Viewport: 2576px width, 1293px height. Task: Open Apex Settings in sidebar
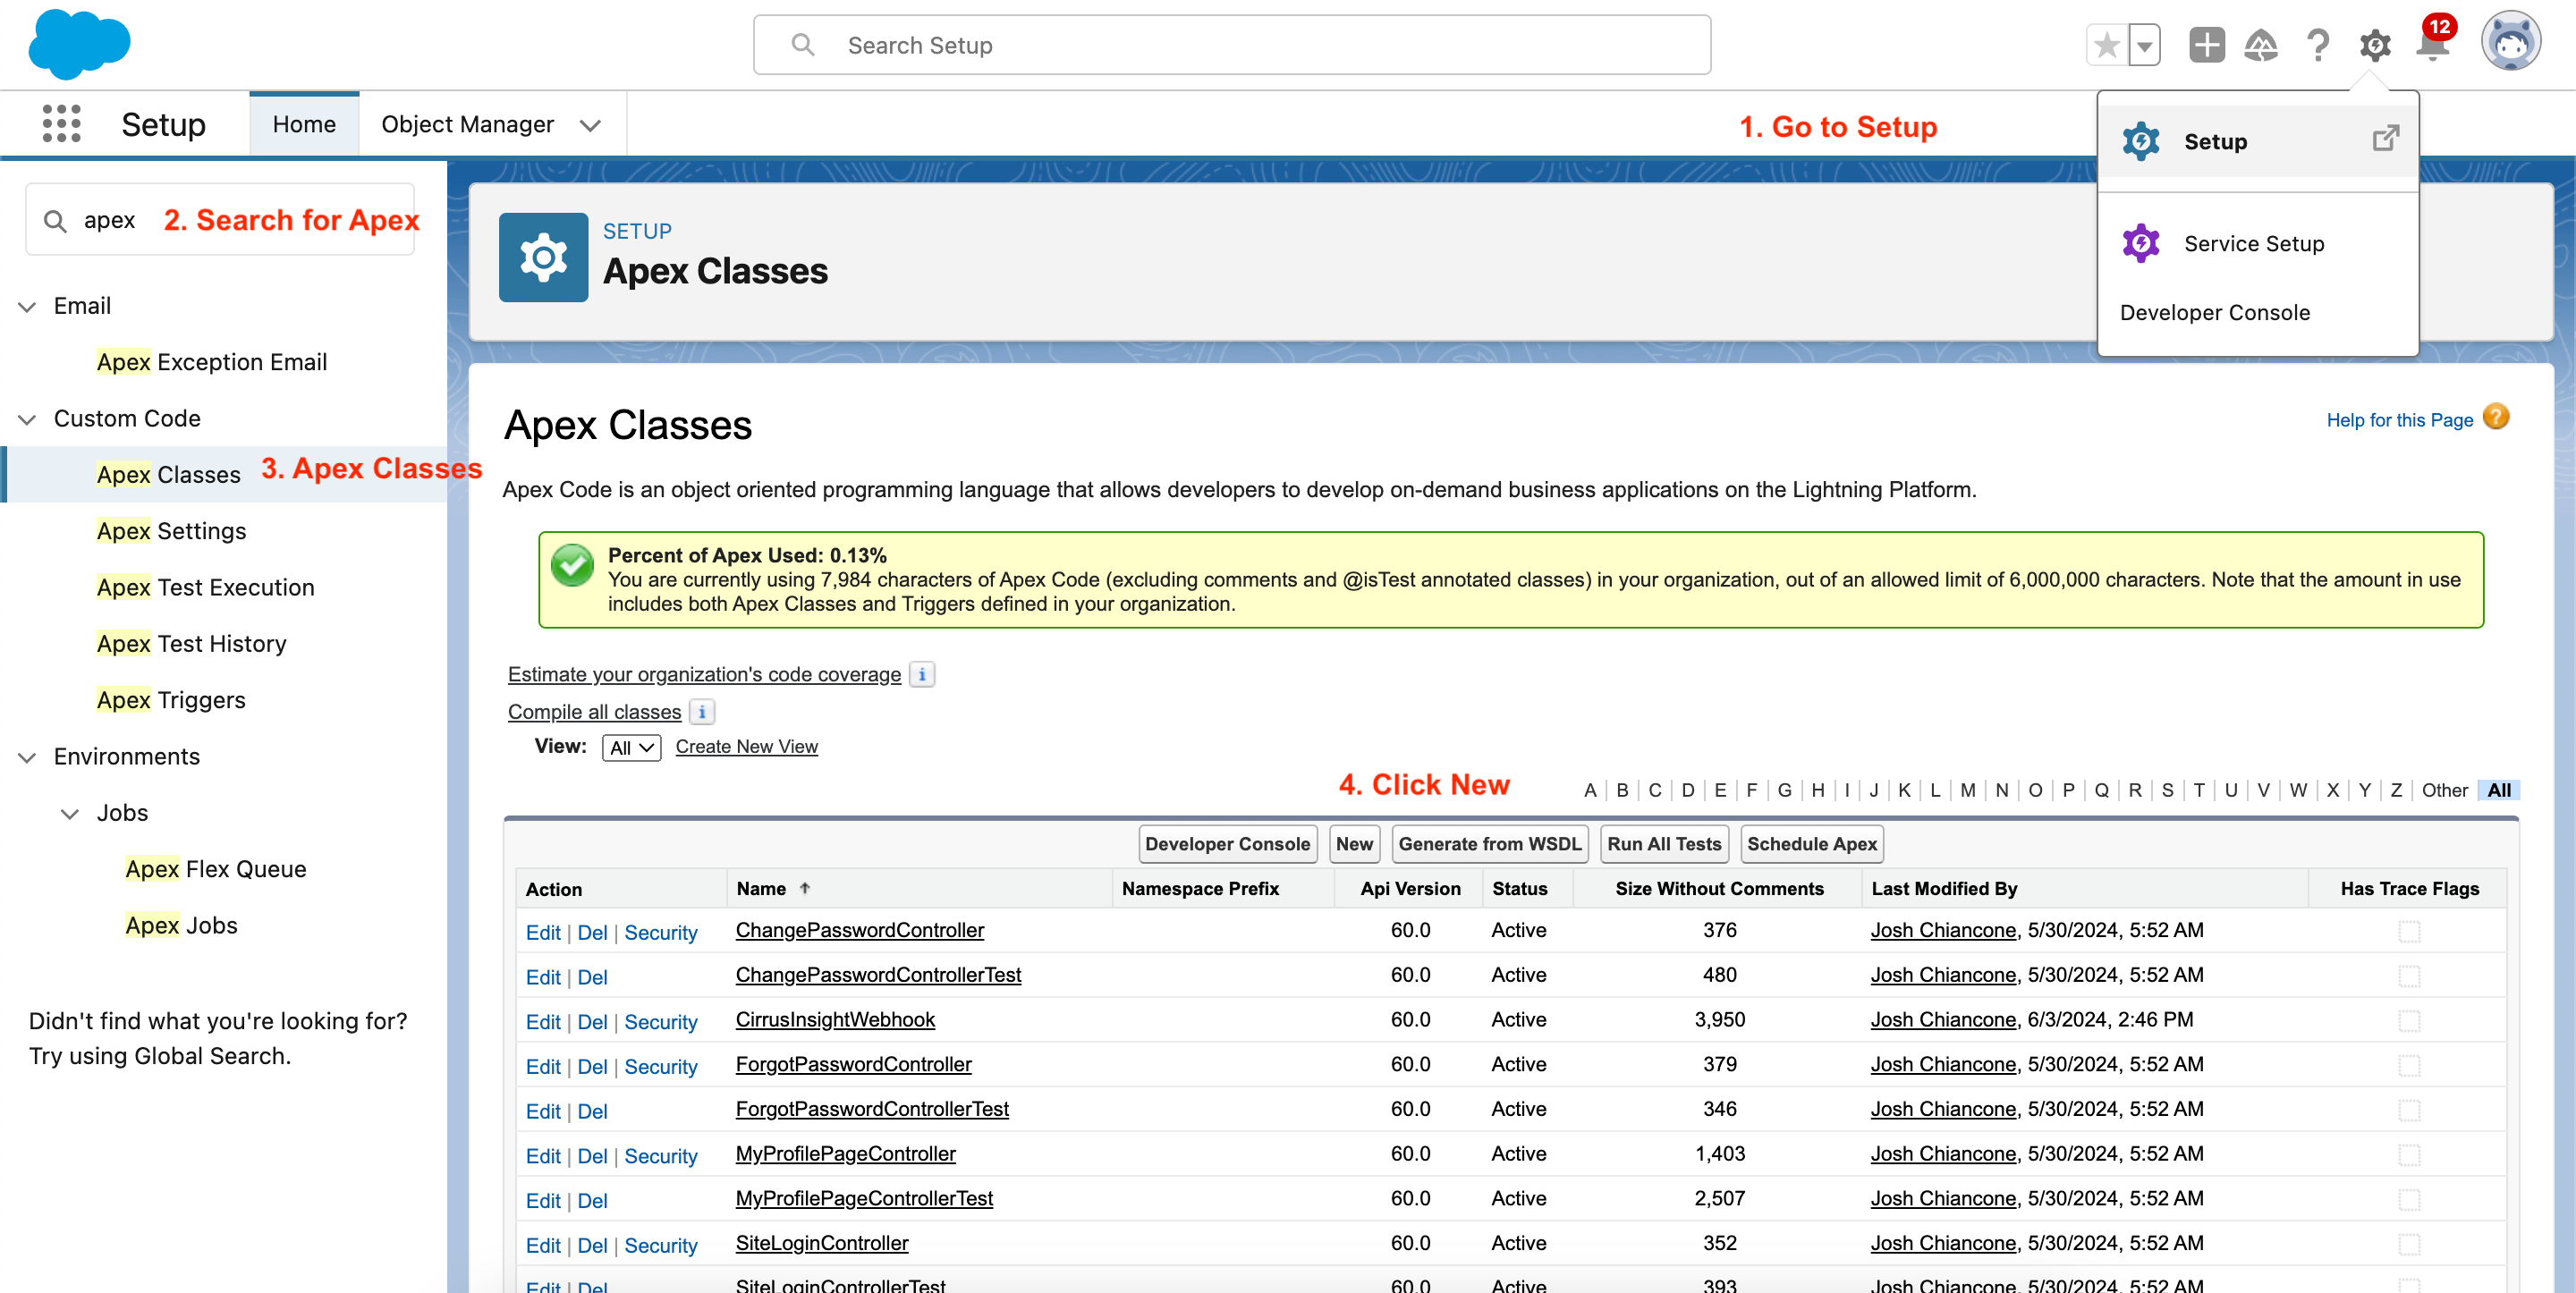point(171,531)
